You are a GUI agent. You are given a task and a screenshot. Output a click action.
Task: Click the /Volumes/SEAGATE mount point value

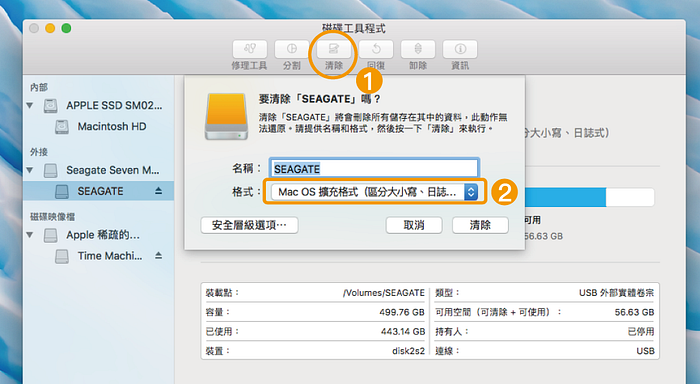point(383,293)
